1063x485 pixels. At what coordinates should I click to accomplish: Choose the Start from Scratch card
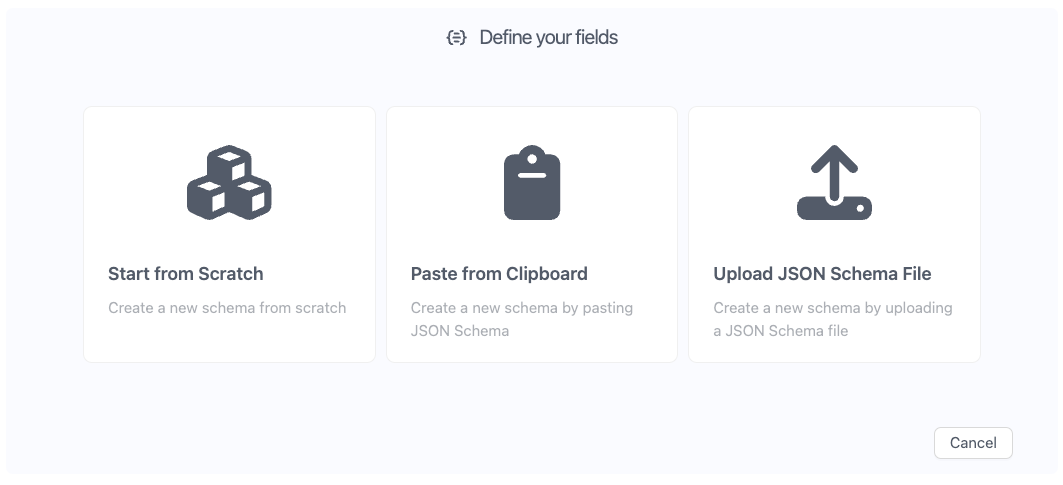pos(229,234)
